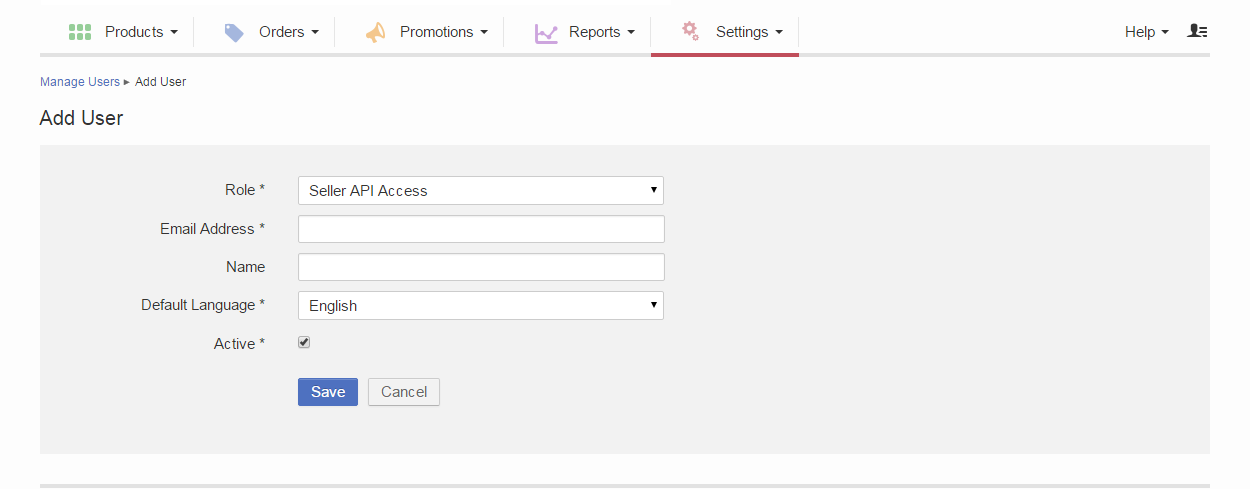Viewport: 1250px width, 489px height.
Task: Click the gears Settings icon
Action: point(690,31)
